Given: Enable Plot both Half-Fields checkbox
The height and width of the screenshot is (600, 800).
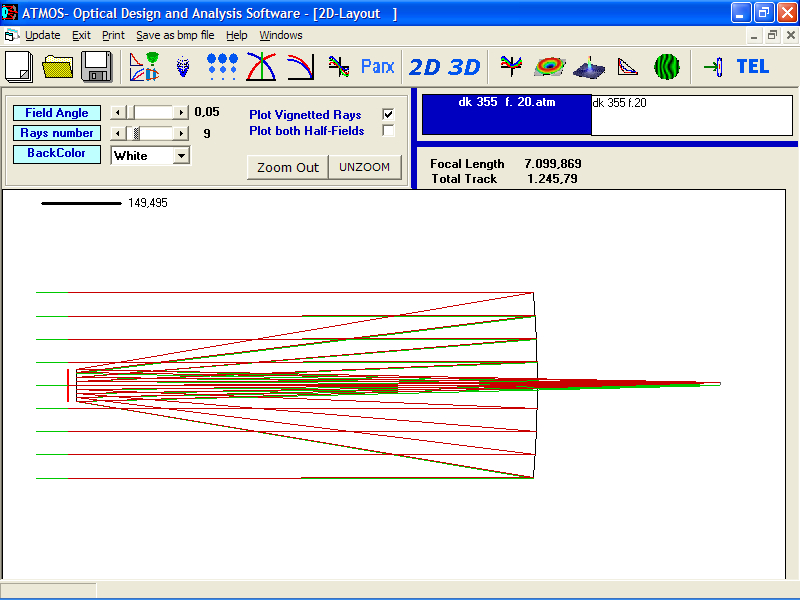Looking at the screenshot, I should [x=388, y=131].
